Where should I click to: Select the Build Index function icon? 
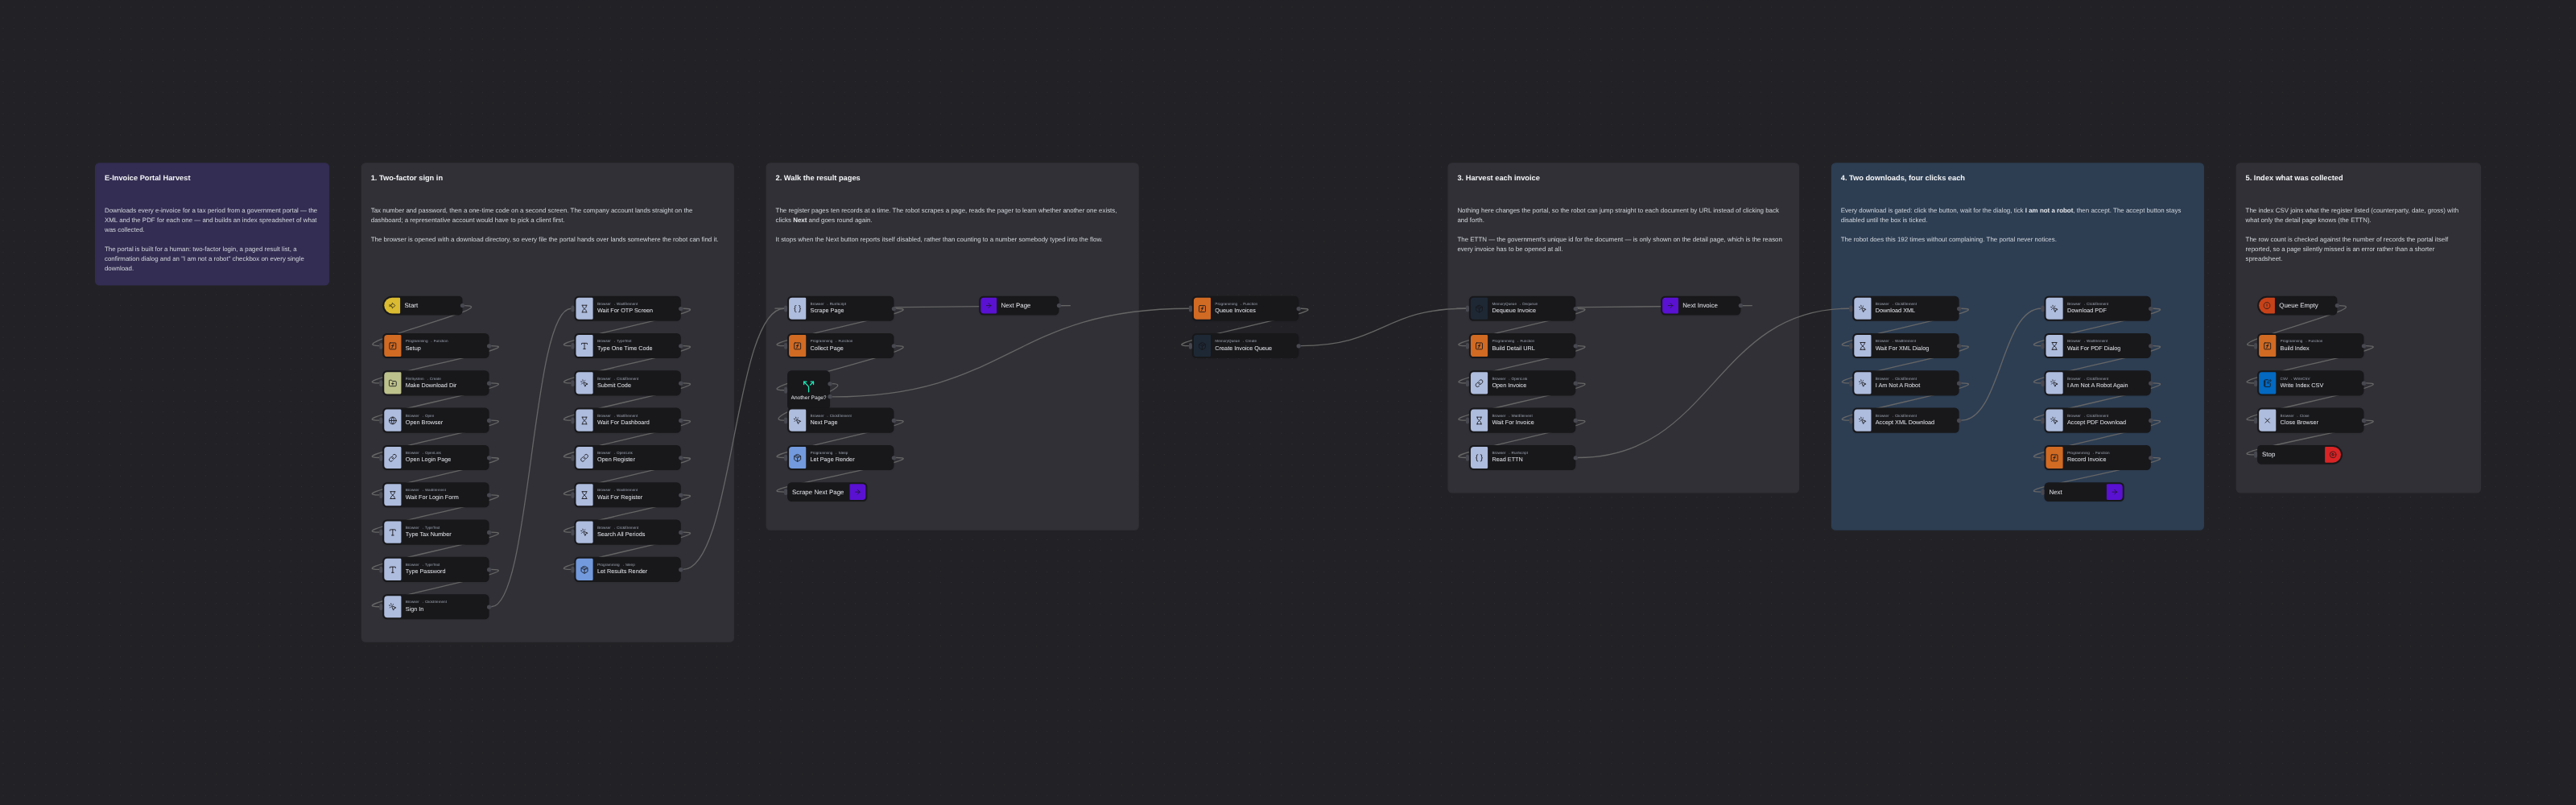pos(2267,346)
